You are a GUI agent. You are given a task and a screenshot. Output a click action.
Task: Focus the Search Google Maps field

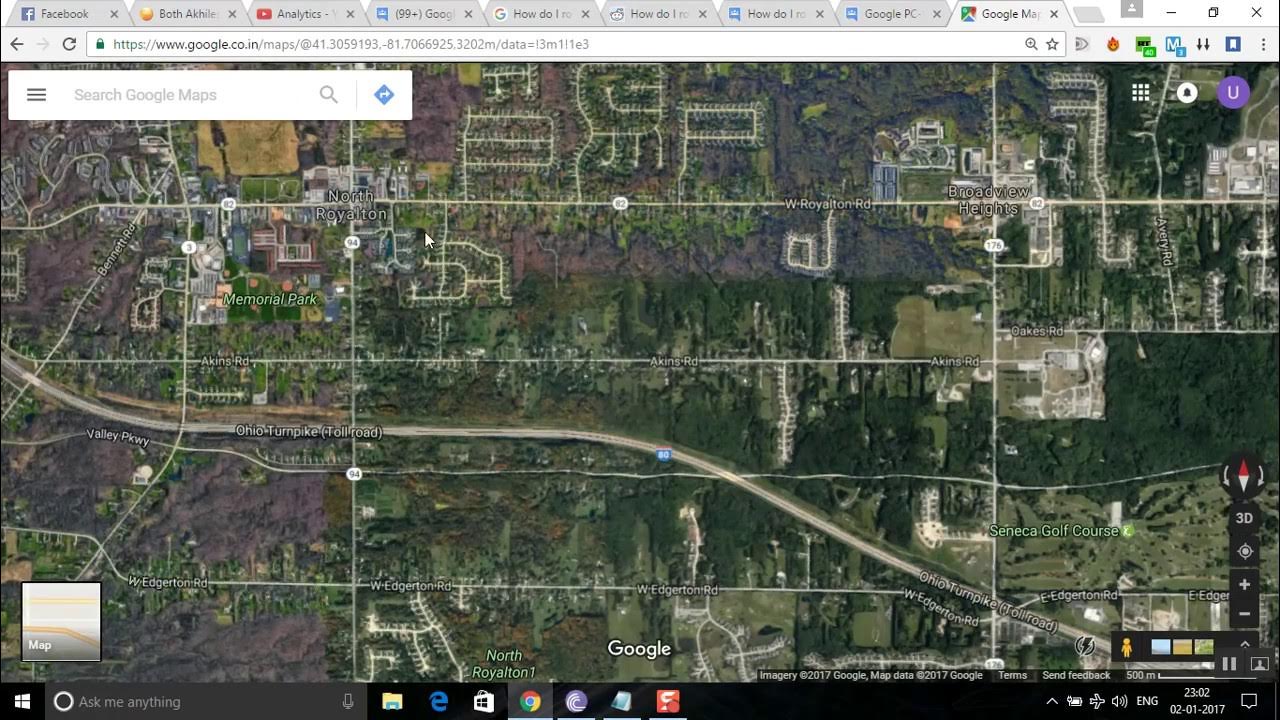190,95
